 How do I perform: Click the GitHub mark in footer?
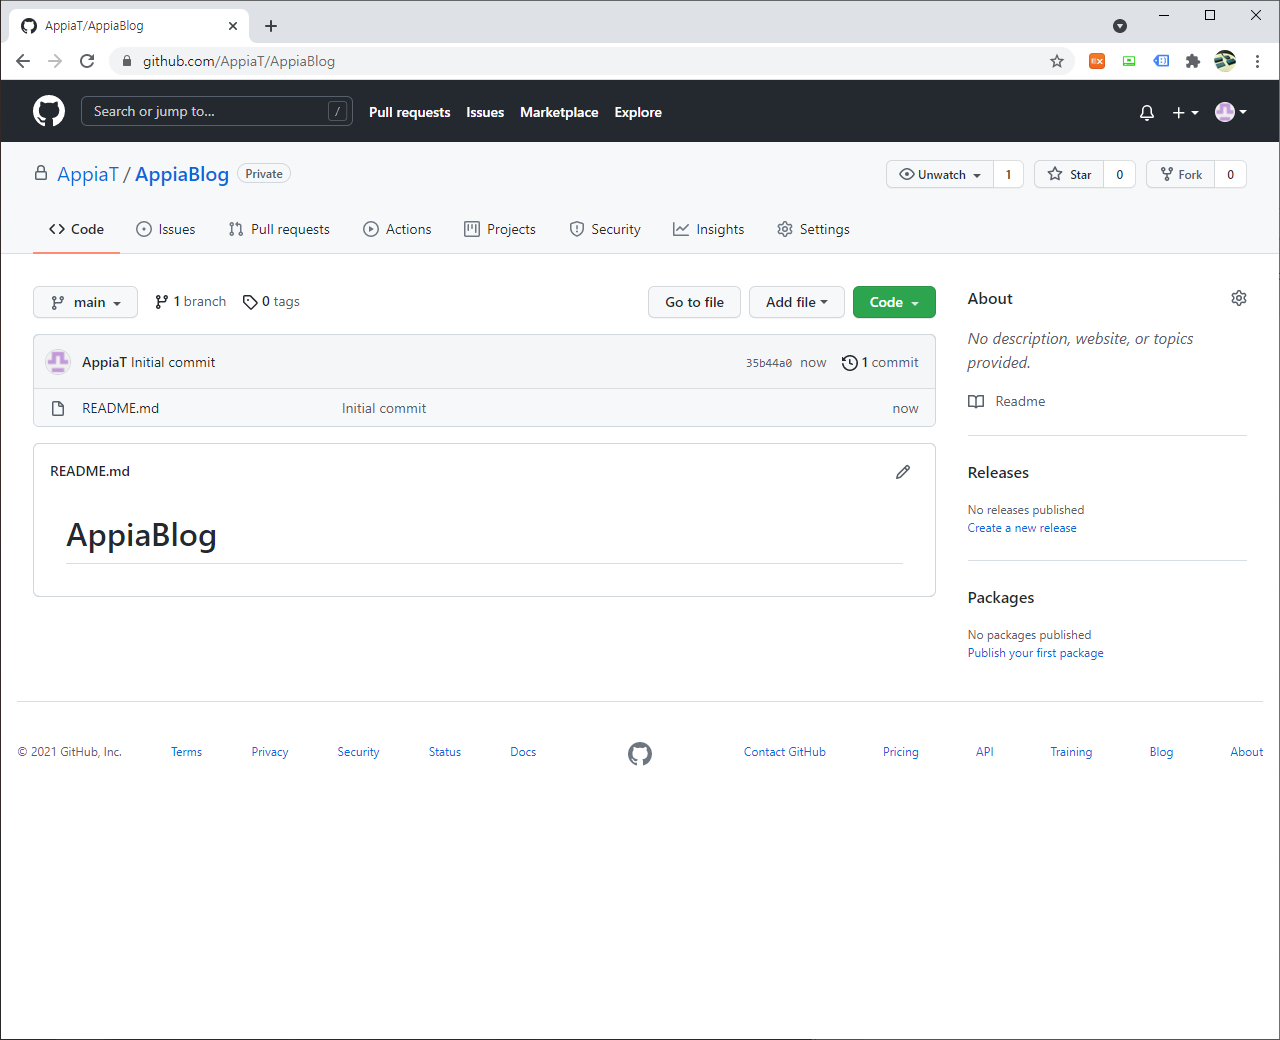640,753
